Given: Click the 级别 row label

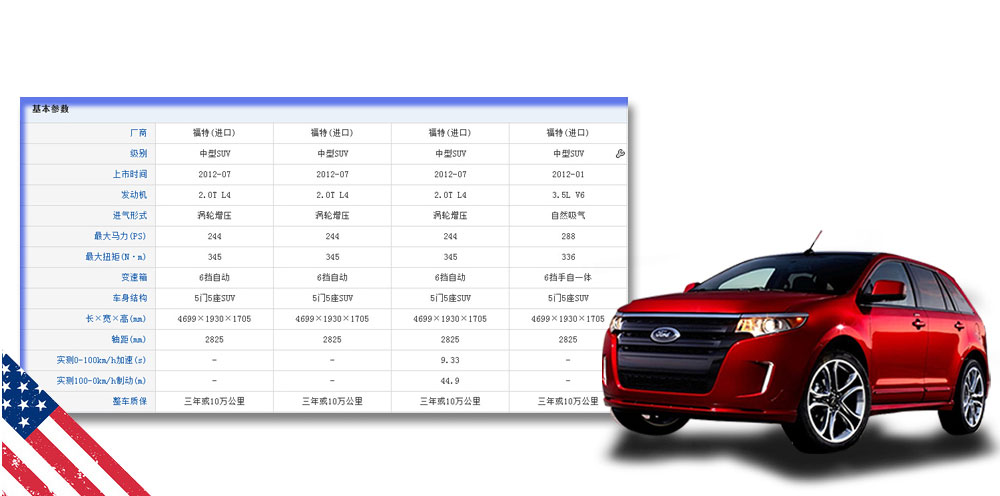Looking at the screenshot, I should [137, 154].
